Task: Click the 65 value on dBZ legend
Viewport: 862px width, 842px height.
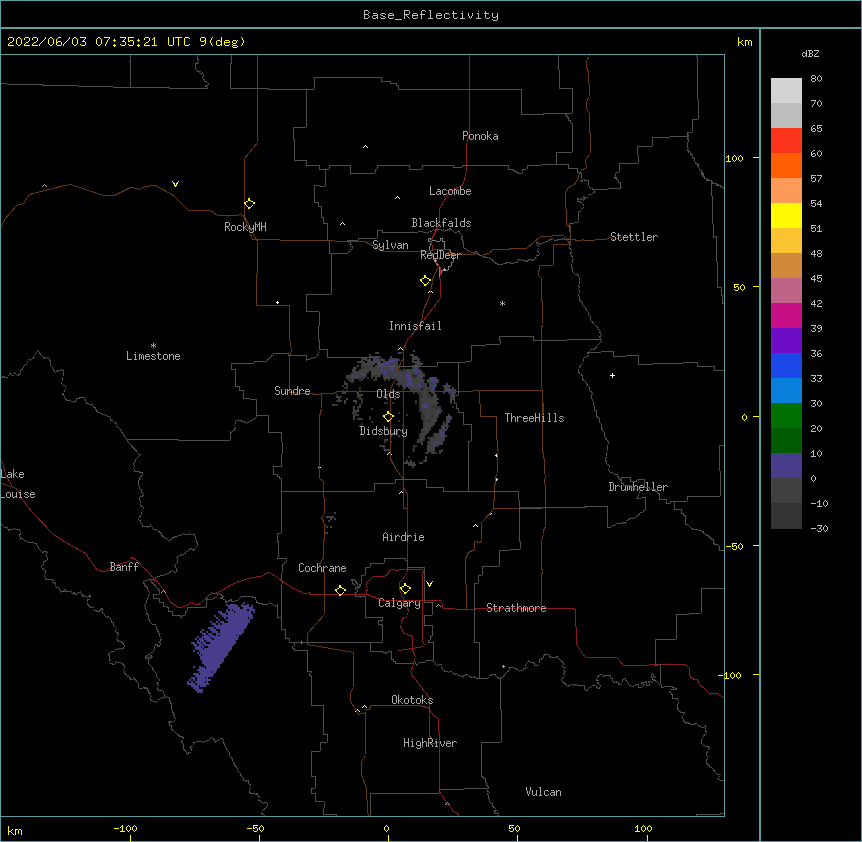Action: click(816, 129)
